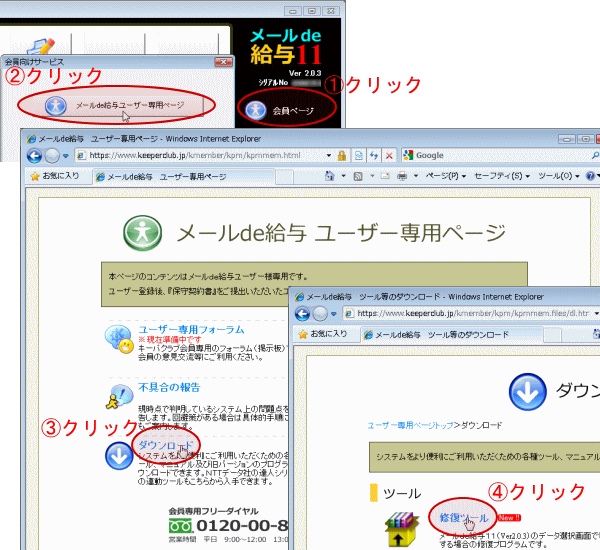The image size is (600, 550).
Task: Click the 会員専用フリーダイヤル label
Action: tap(214, 511)
